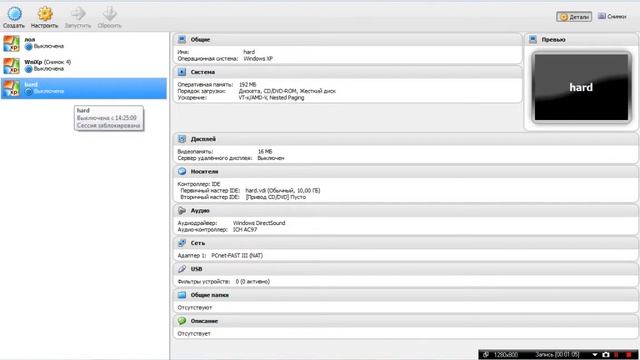This screenshot has width=640, height=360.
Task: Open the recorder bar dropdown arrow
Action: click(x=595, y=355)
